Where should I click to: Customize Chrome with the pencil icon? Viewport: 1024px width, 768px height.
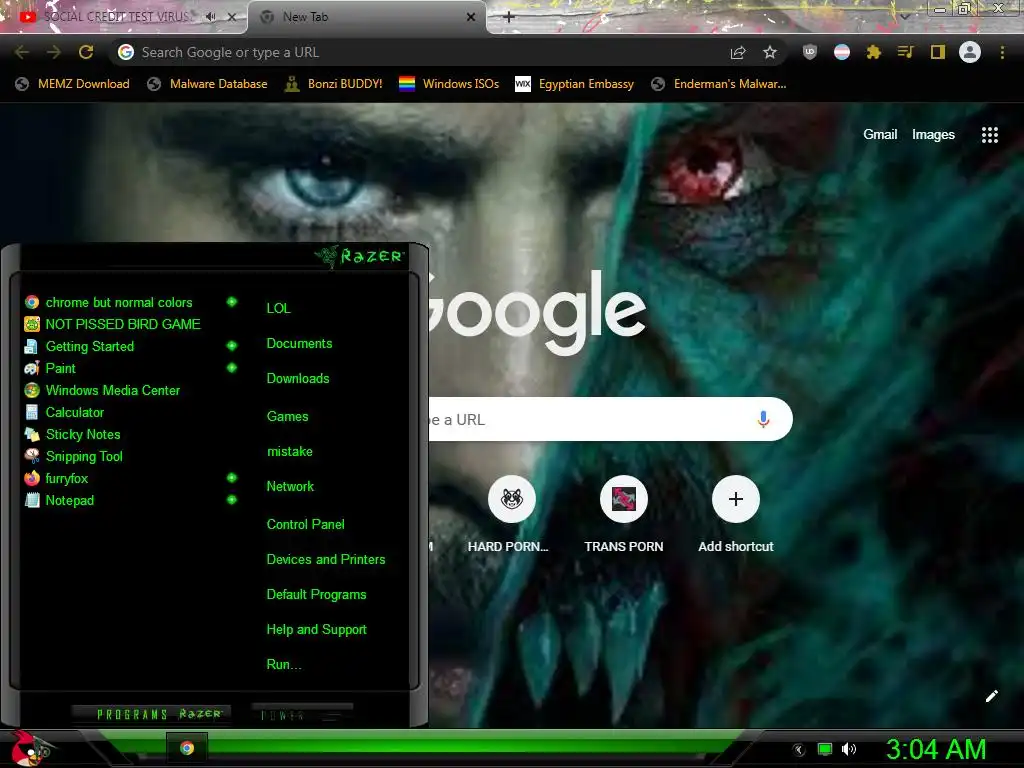point(991,696)
